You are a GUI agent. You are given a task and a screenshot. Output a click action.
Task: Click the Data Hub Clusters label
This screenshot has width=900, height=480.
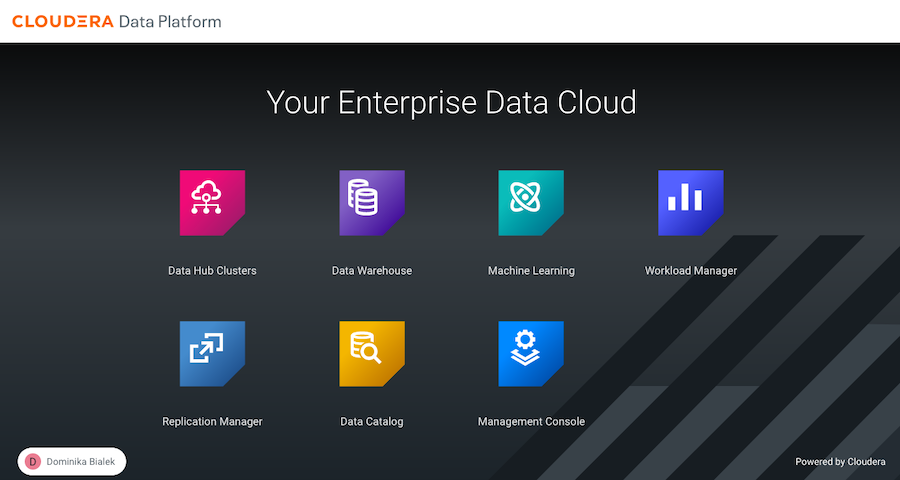tap(212, 270)
